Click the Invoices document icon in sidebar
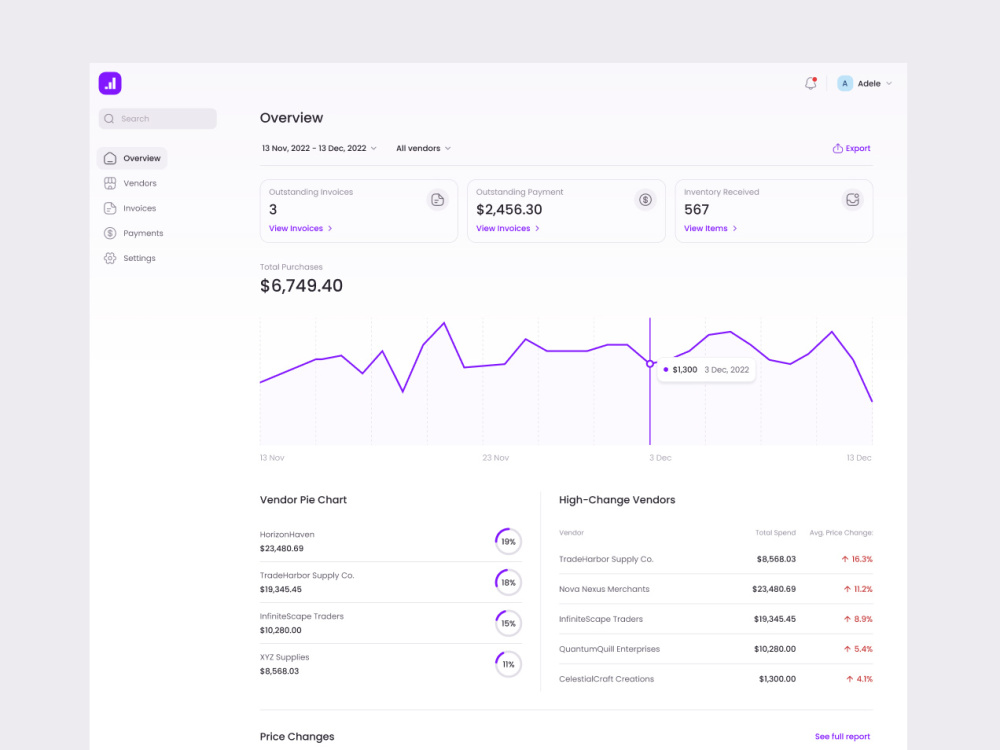The image size is (1000, 750). [110, 208]
